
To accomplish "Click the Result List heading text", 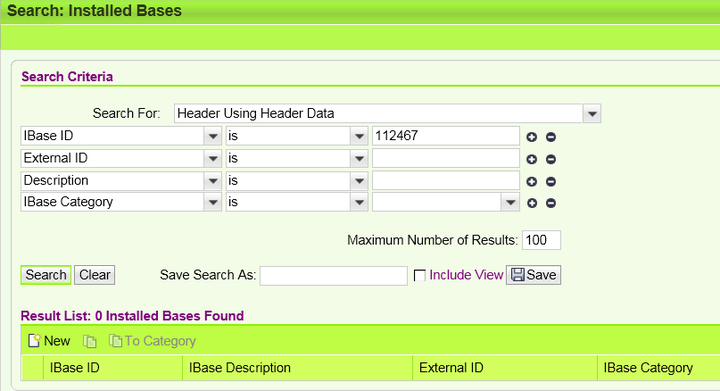I will [132, 316].
